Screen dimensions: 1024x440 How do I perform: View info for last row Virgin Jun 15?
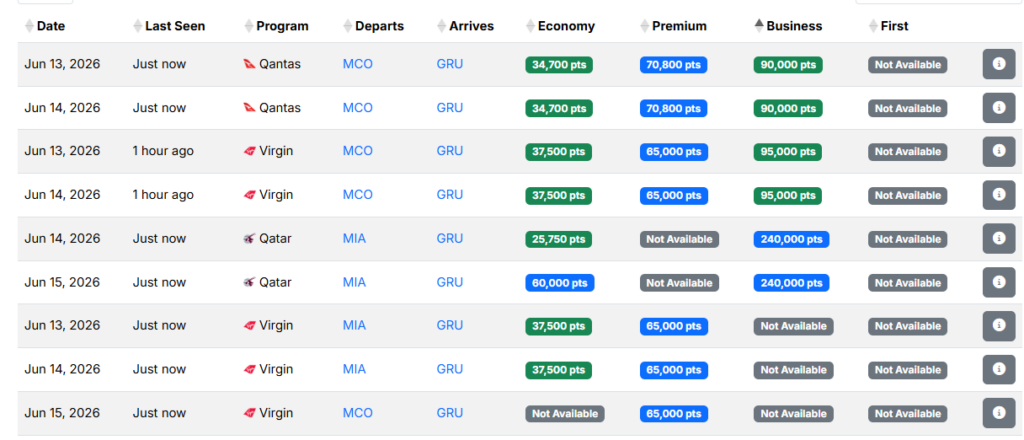click(998, 413)
